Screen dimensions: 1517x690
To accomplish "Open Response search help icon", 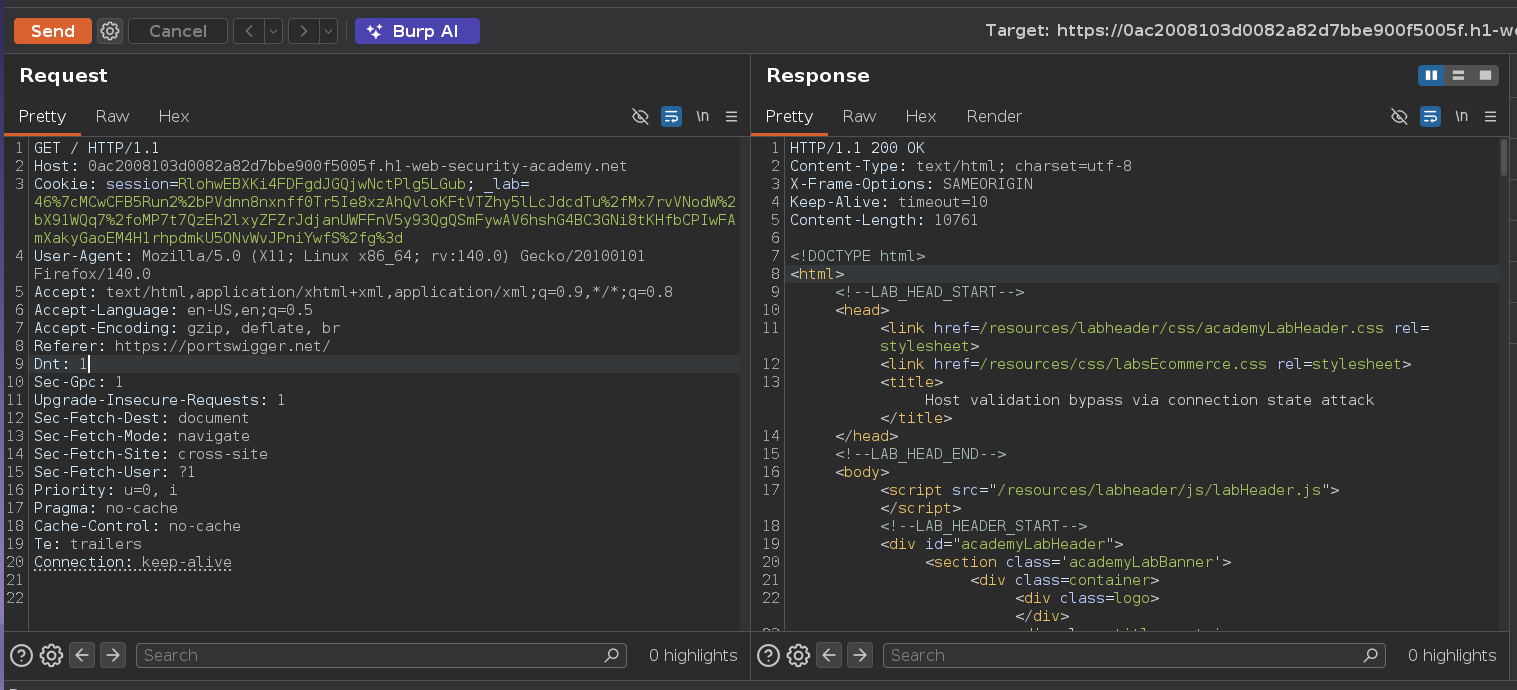I will click(768, 655).
